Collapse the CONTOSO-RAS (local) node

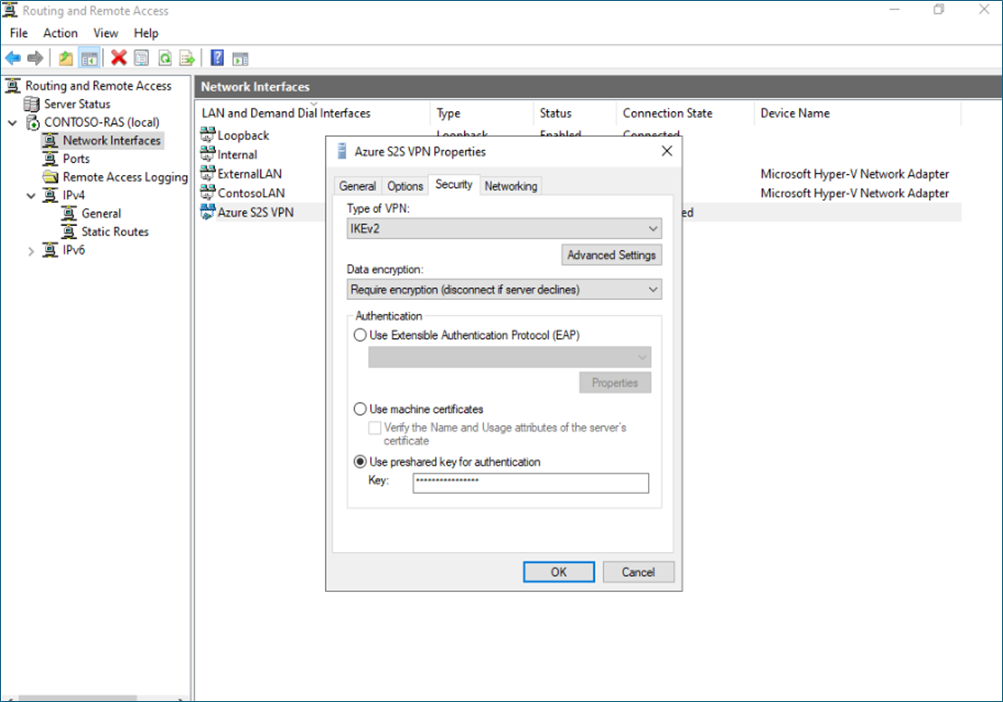pyautogui.click(x=12, y=123)
